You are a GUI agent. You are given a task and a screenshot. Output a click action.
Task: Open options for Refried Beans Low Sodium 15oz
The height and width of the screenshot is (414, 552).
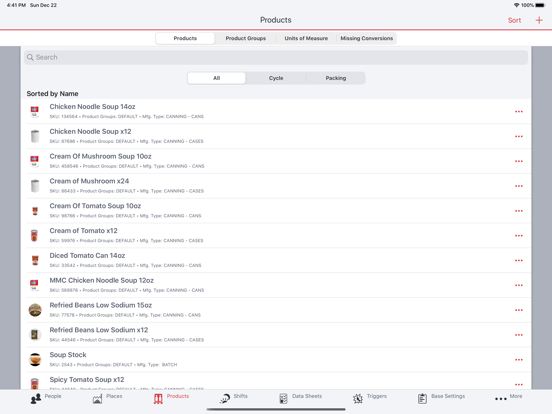519,310
